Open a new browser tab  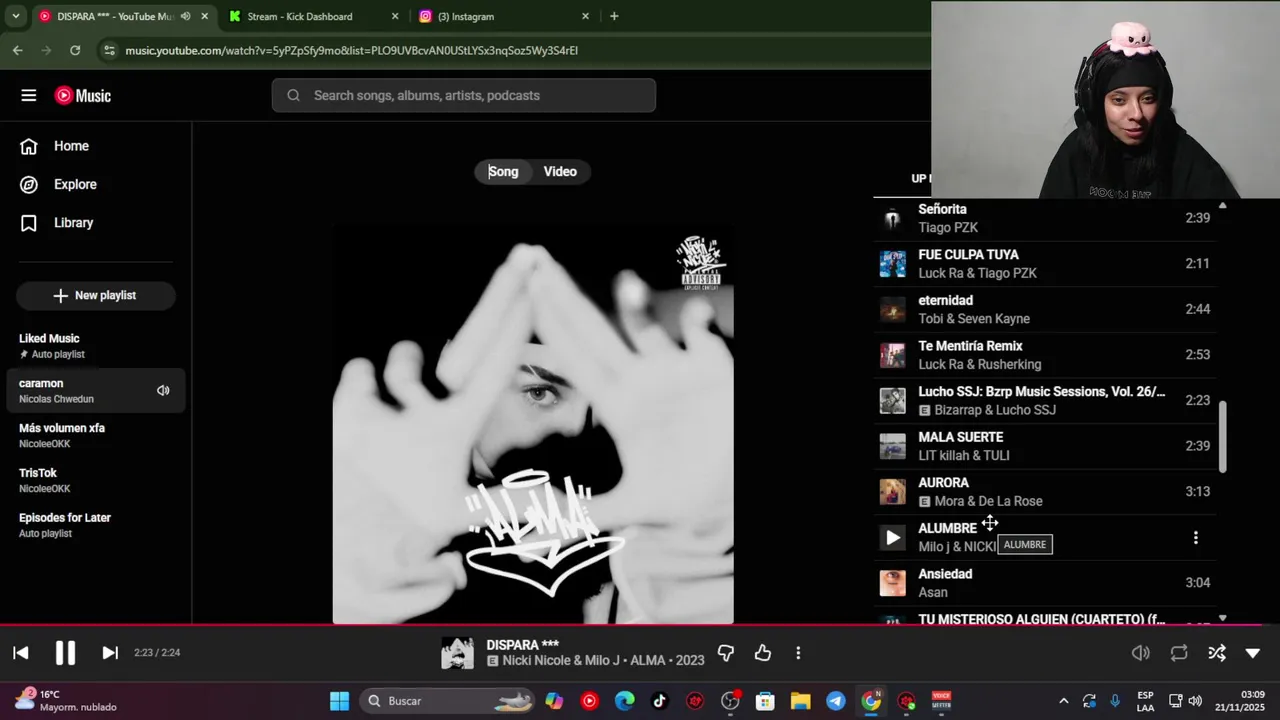pyautogui.click(x=614, y=16)
